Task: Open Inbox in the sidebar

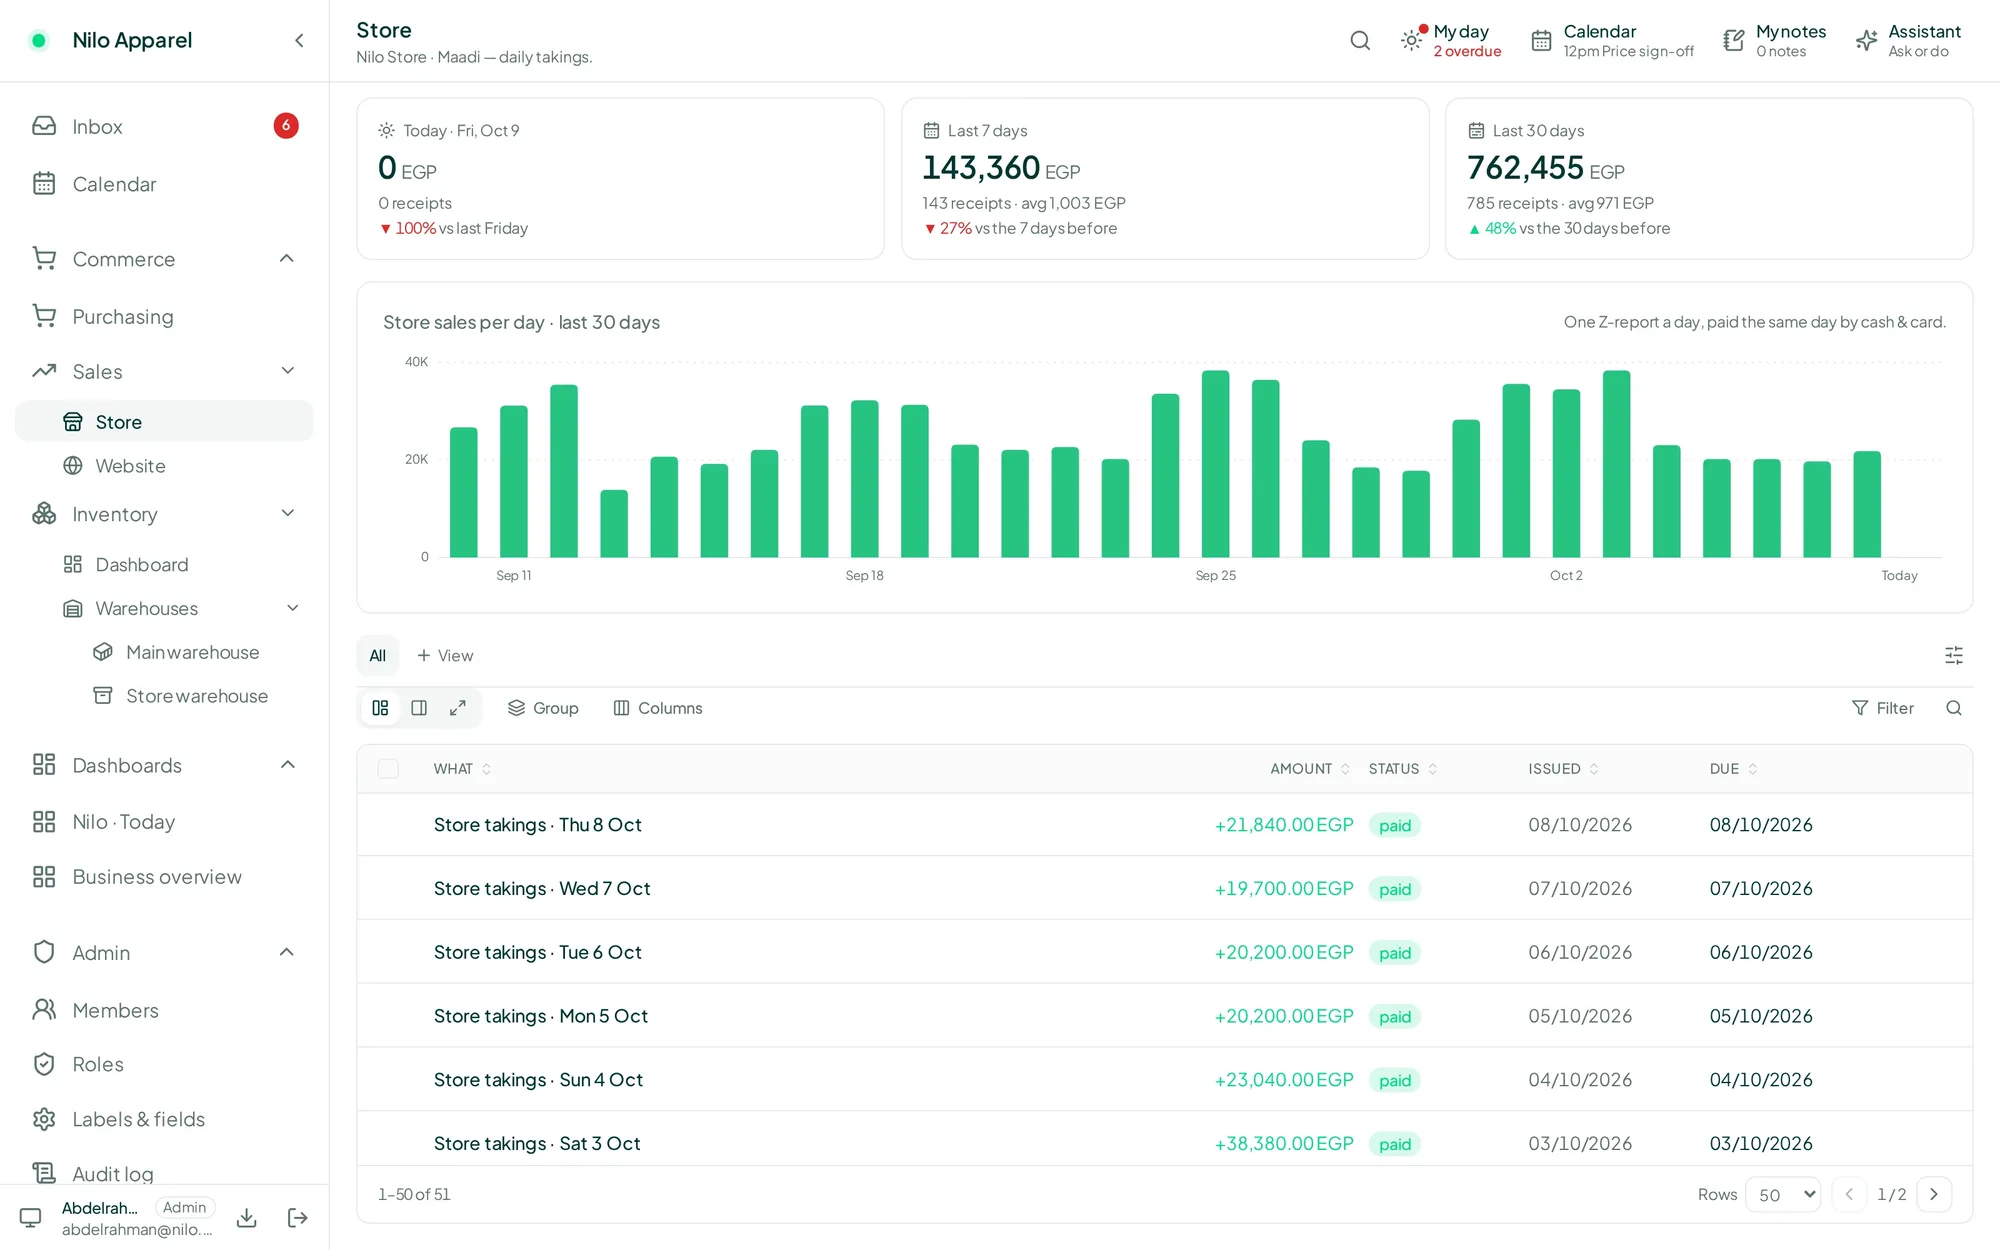Action: click(164, 126)
